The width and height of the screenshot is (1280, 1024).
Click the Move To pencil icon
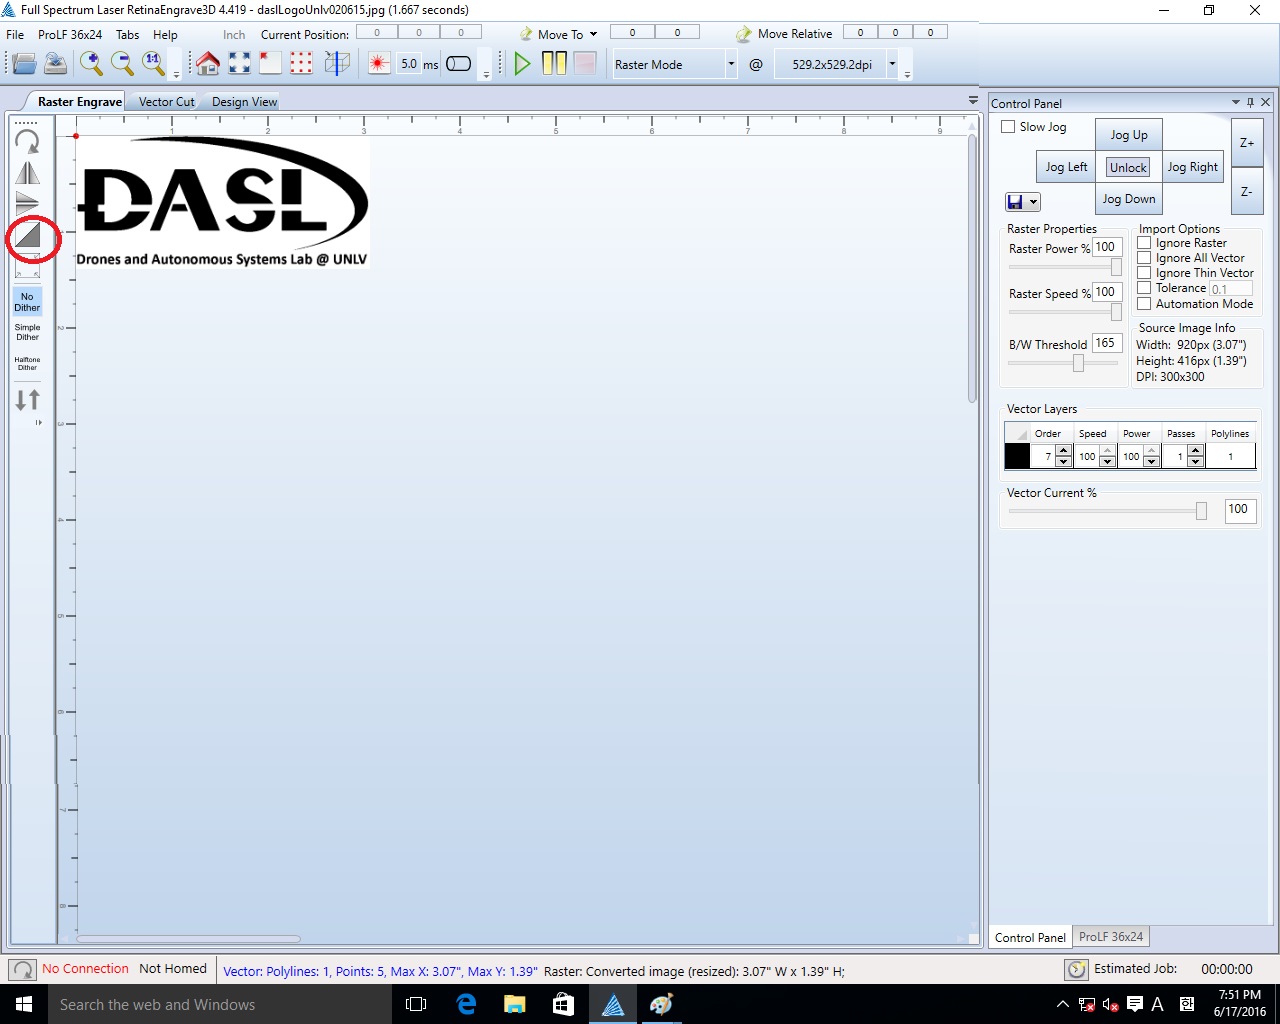tap(526, 34)
